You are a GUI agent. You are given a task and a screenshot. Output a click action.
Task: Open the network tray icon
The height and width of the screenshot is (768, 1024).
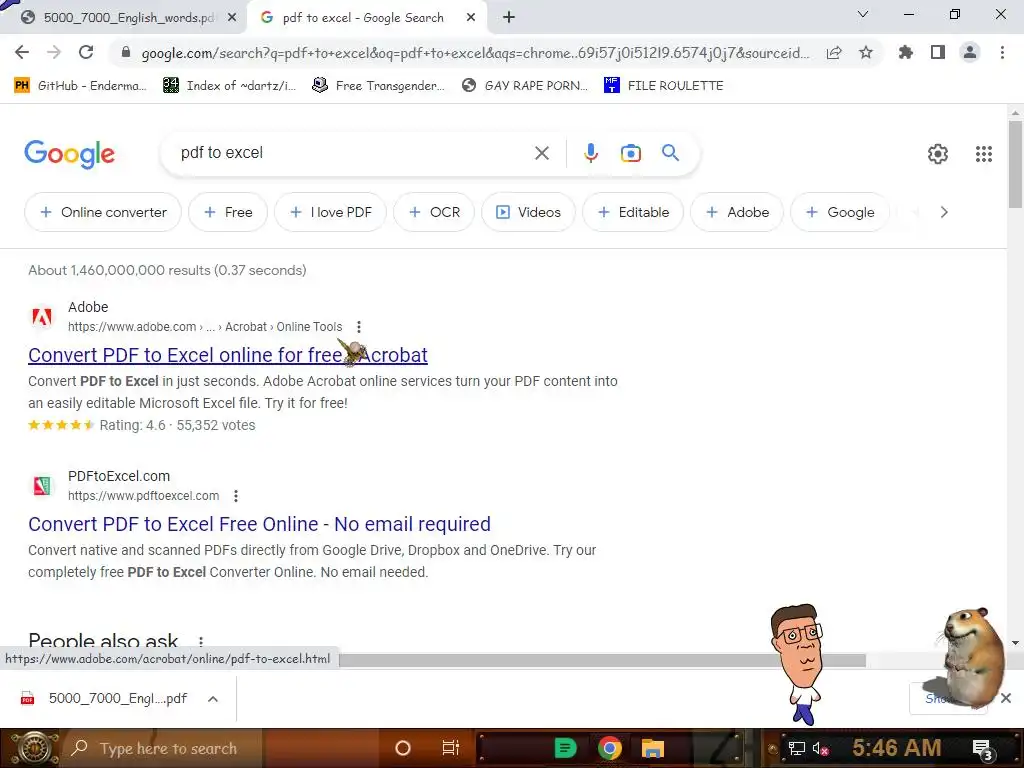click(797, 749)
